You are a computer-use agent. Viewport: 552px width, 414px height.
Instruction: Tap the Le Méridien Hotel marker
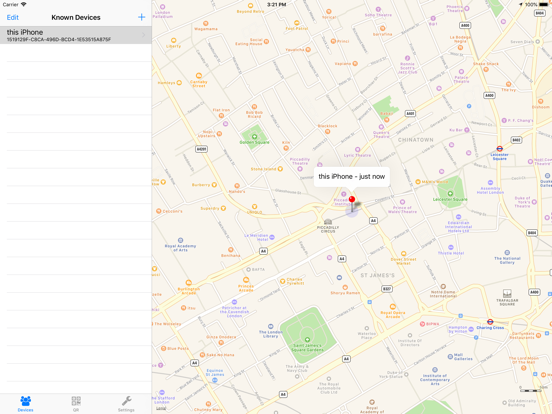click(272, 238)
